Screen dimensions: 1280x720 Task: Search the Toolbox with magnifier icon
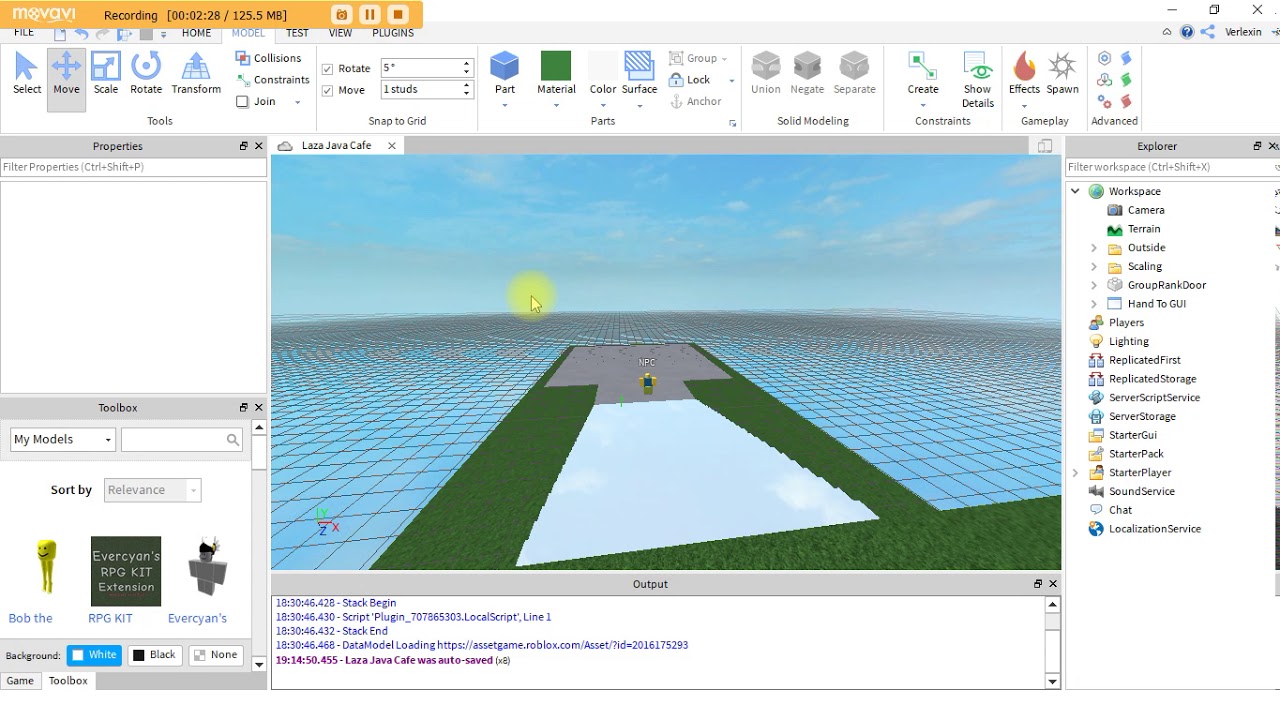click(233, 439)
